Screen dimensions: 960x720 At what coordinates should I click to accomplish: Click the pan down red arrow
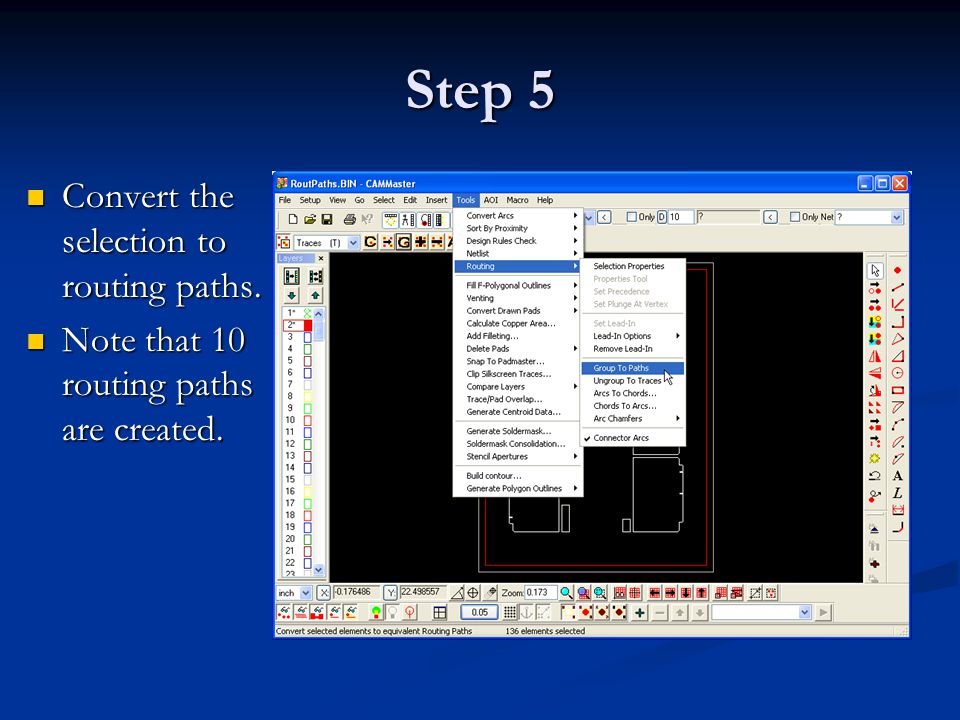pos(686,593)
